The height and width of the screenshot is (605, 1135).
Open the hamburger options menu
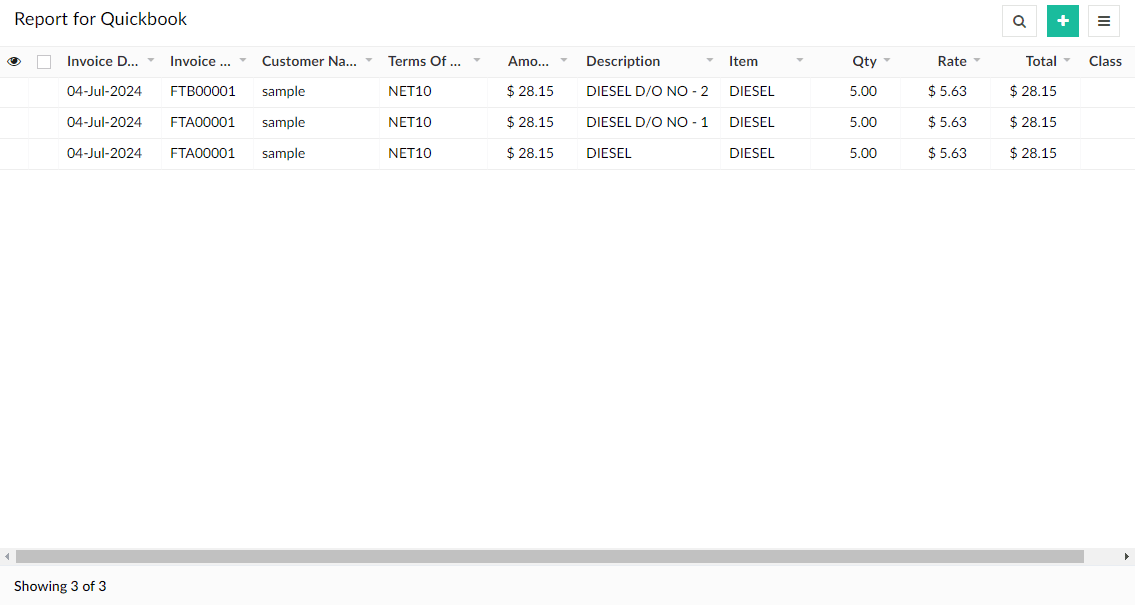pos(1105,21)
